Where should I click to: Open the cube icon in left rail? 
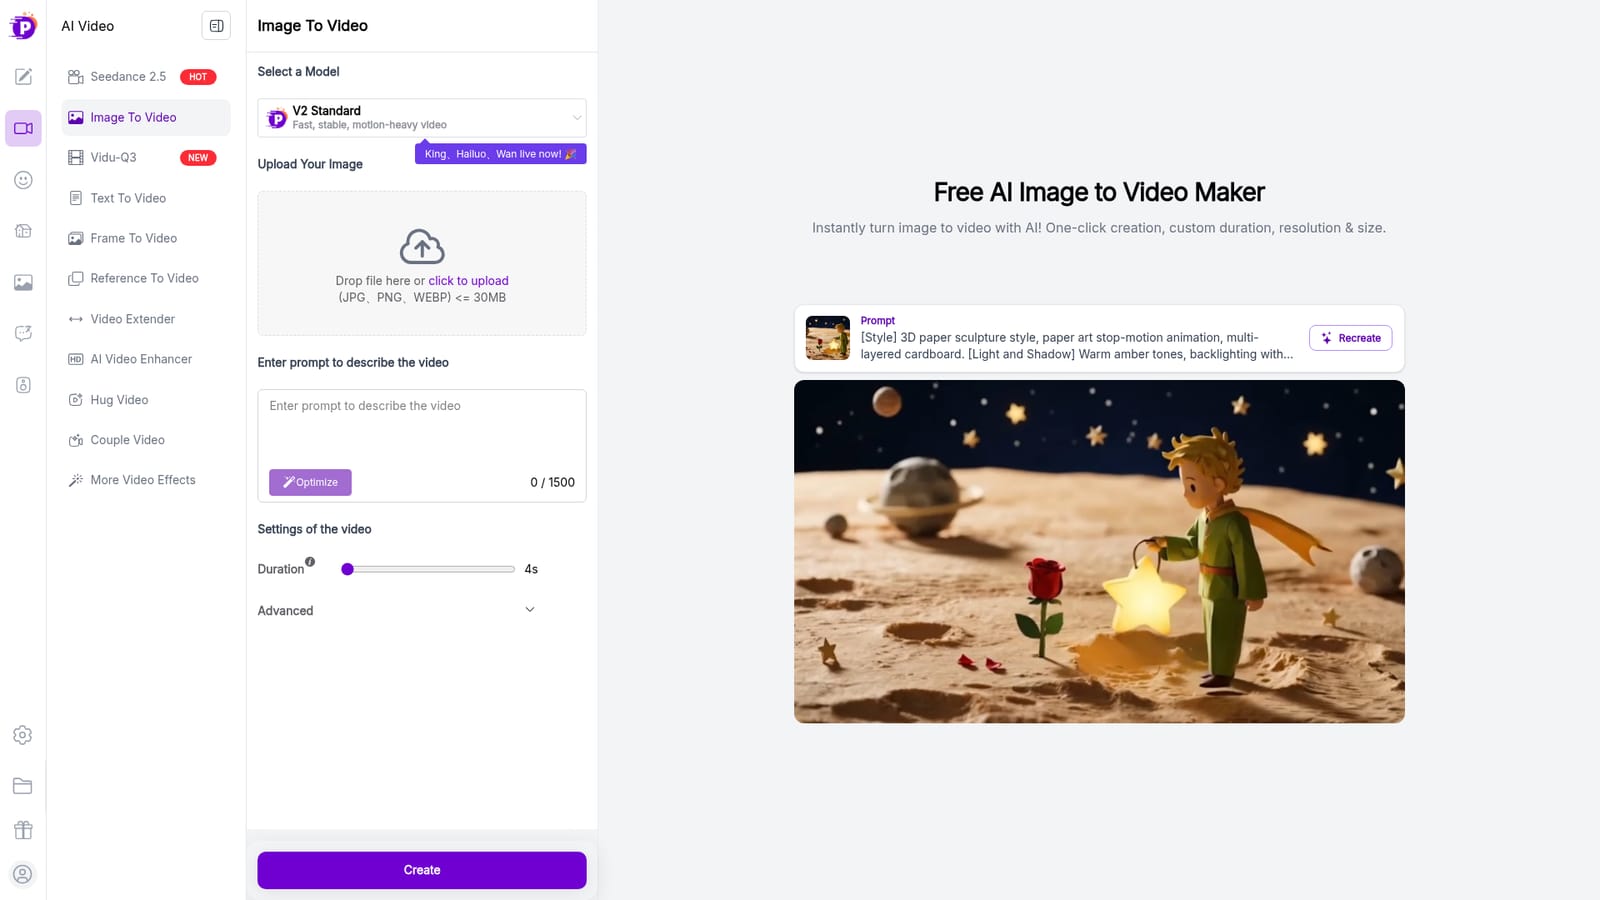(x=23, y=231)
